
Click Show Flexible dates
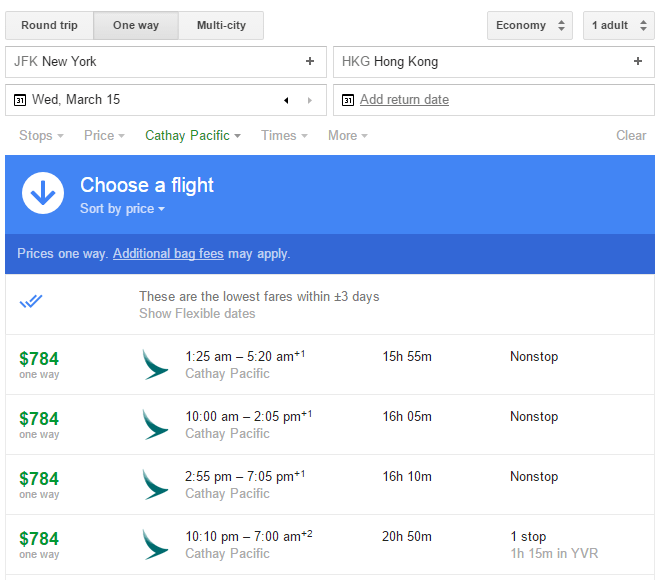coord(197,313)
